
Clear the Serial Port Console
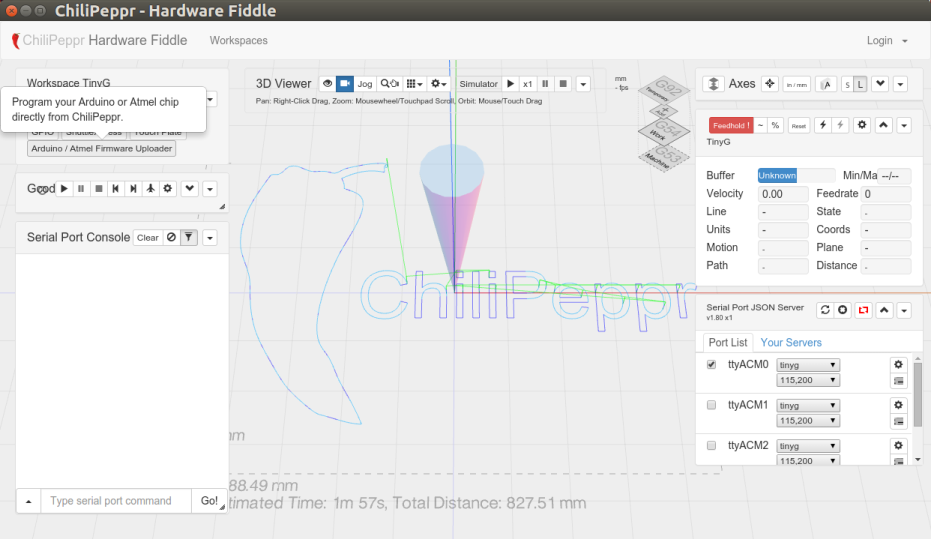(148, 237)
